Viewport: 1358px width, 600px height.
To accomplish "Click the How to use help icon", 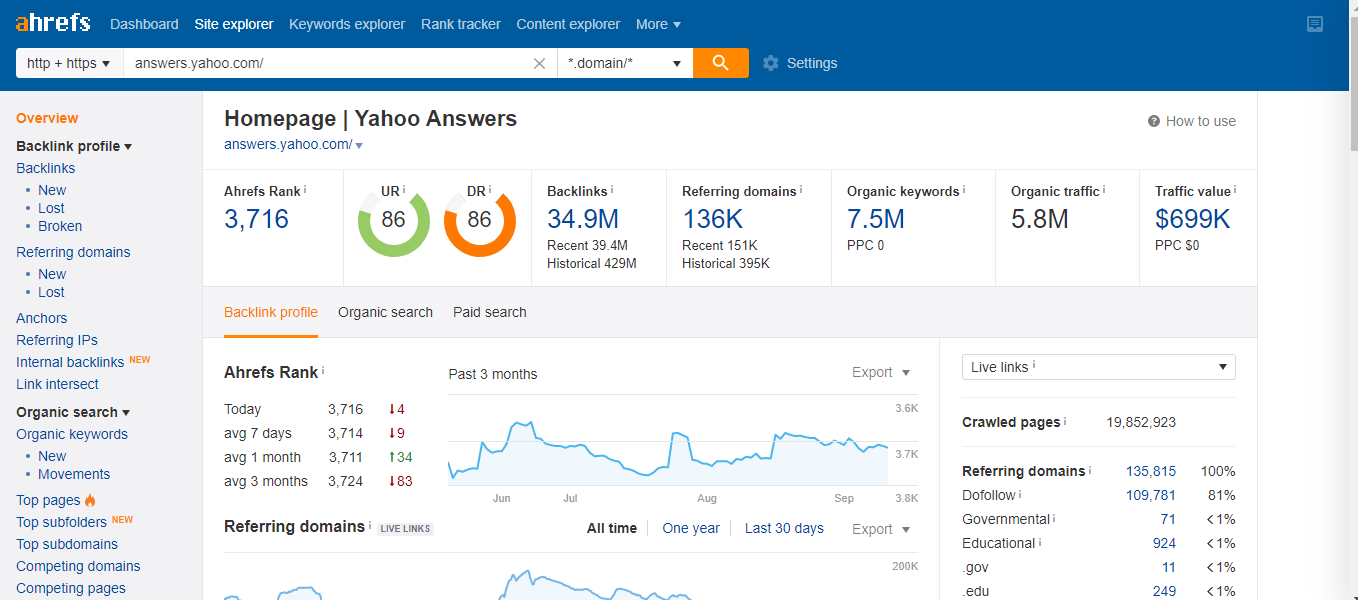I will pyautogui.click(x=1154, y=121).
